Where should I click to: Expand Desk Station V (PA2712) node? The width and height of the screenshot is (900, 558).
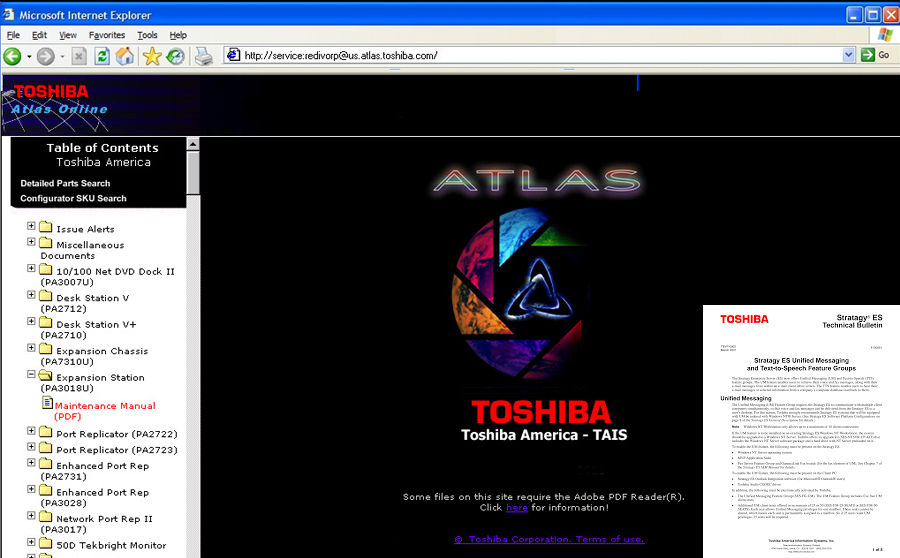pyautogui.click(x=31, y=295)
